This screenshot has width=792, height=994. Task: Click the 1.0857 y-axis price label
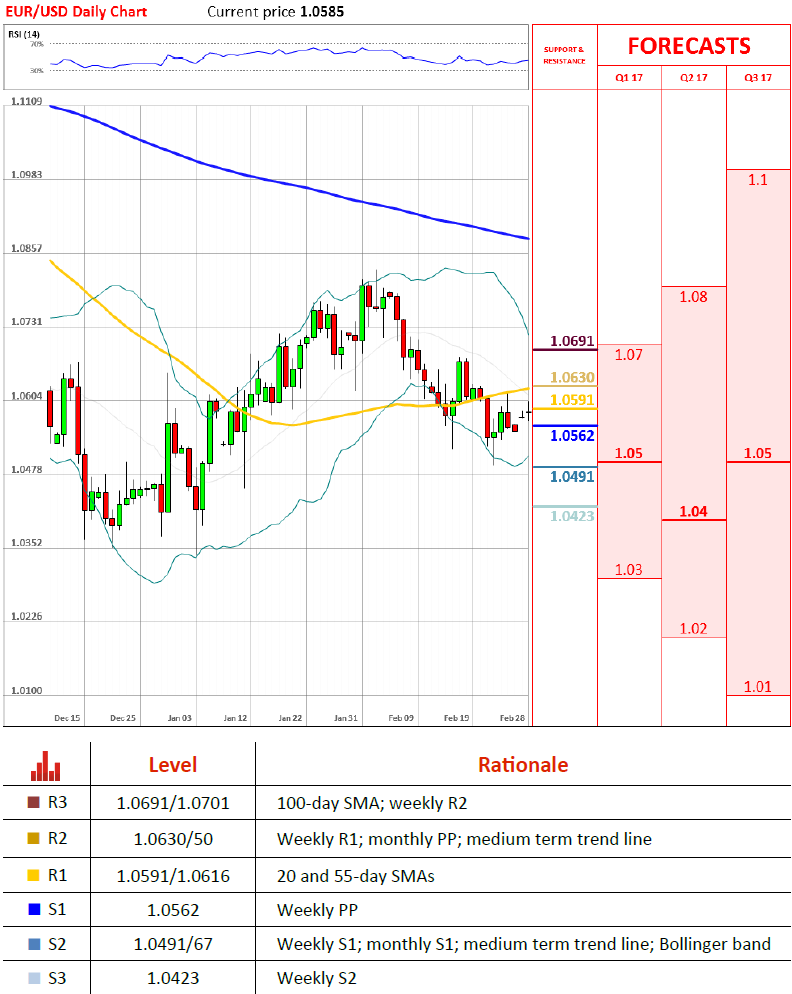(27, 248)
